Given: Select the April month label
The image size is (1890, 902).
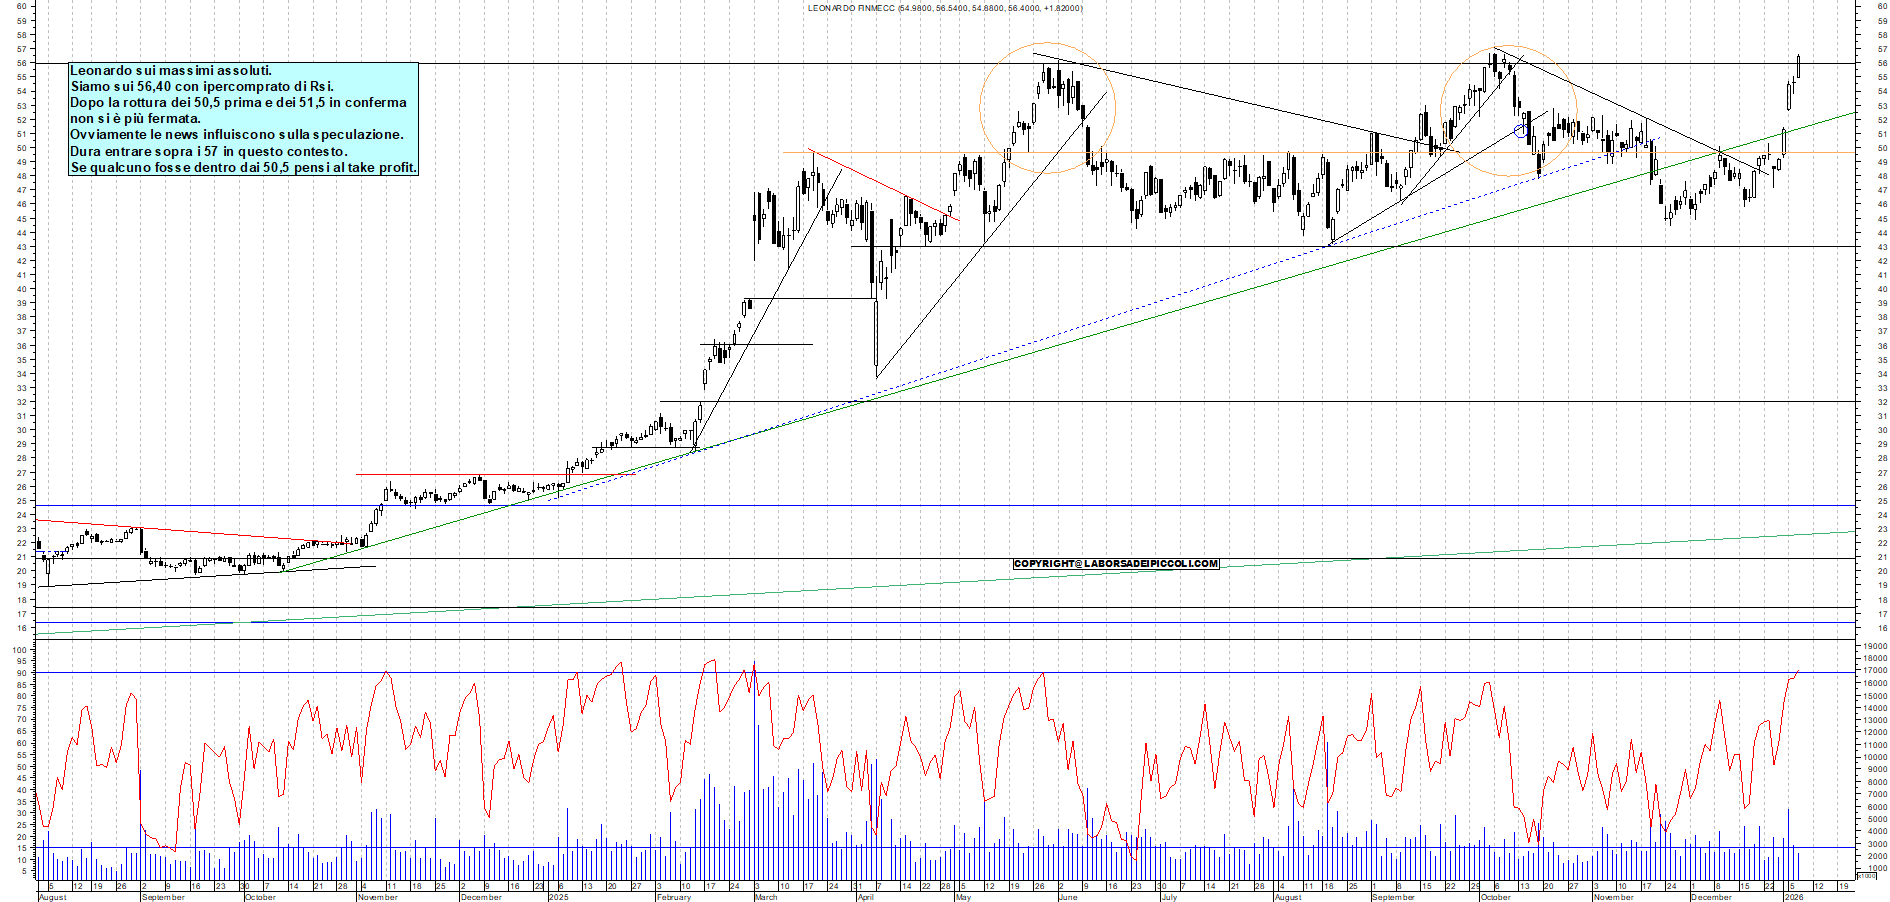Looking at the screenshot, I should (865, 897).
